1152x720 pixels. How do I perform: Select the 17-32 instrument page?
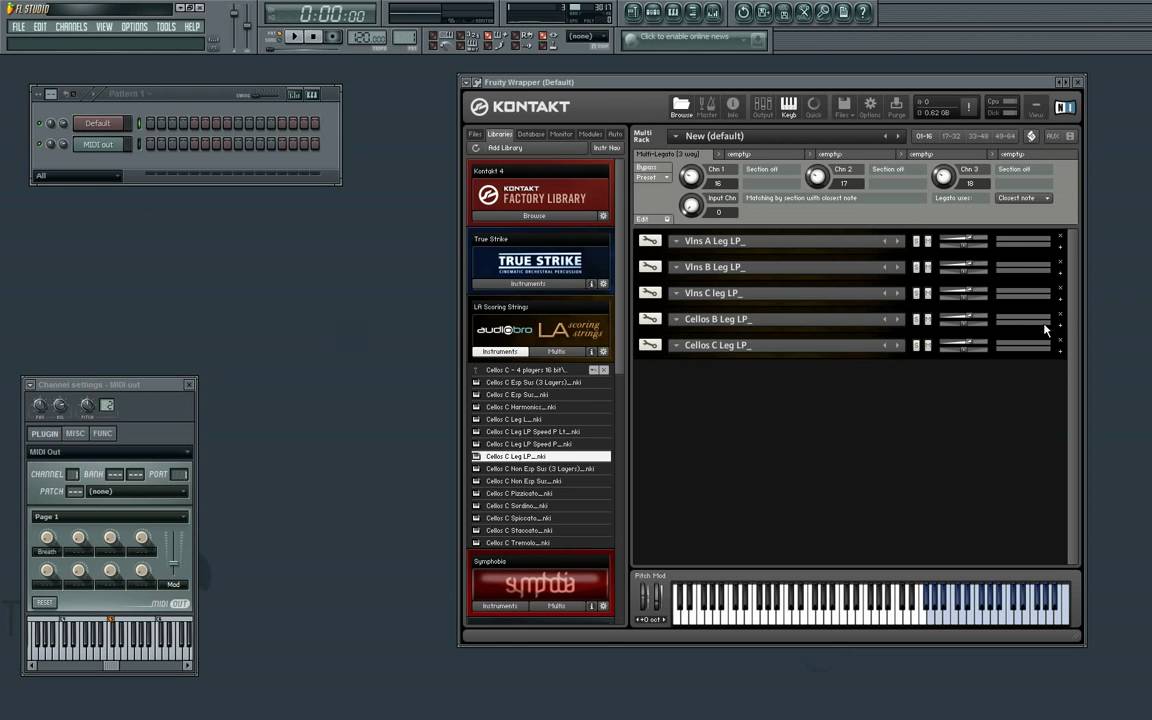click(951, 136)
